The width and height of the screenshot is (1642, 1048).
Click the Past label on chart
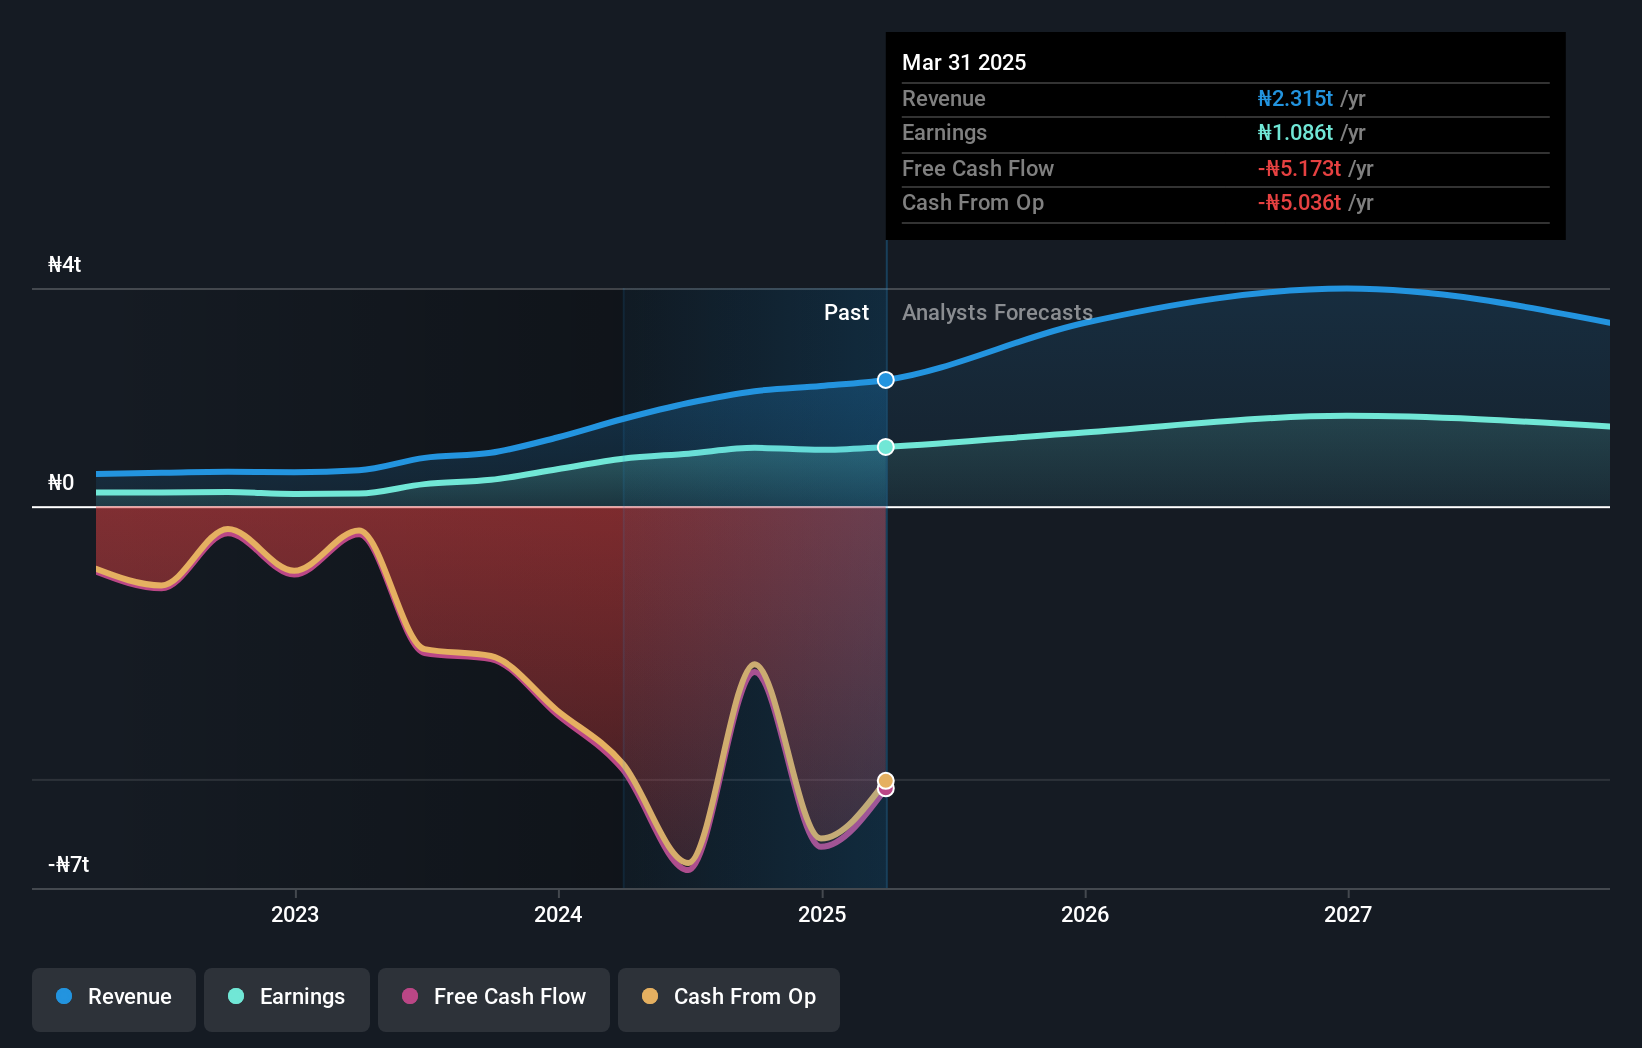(846, 313)
